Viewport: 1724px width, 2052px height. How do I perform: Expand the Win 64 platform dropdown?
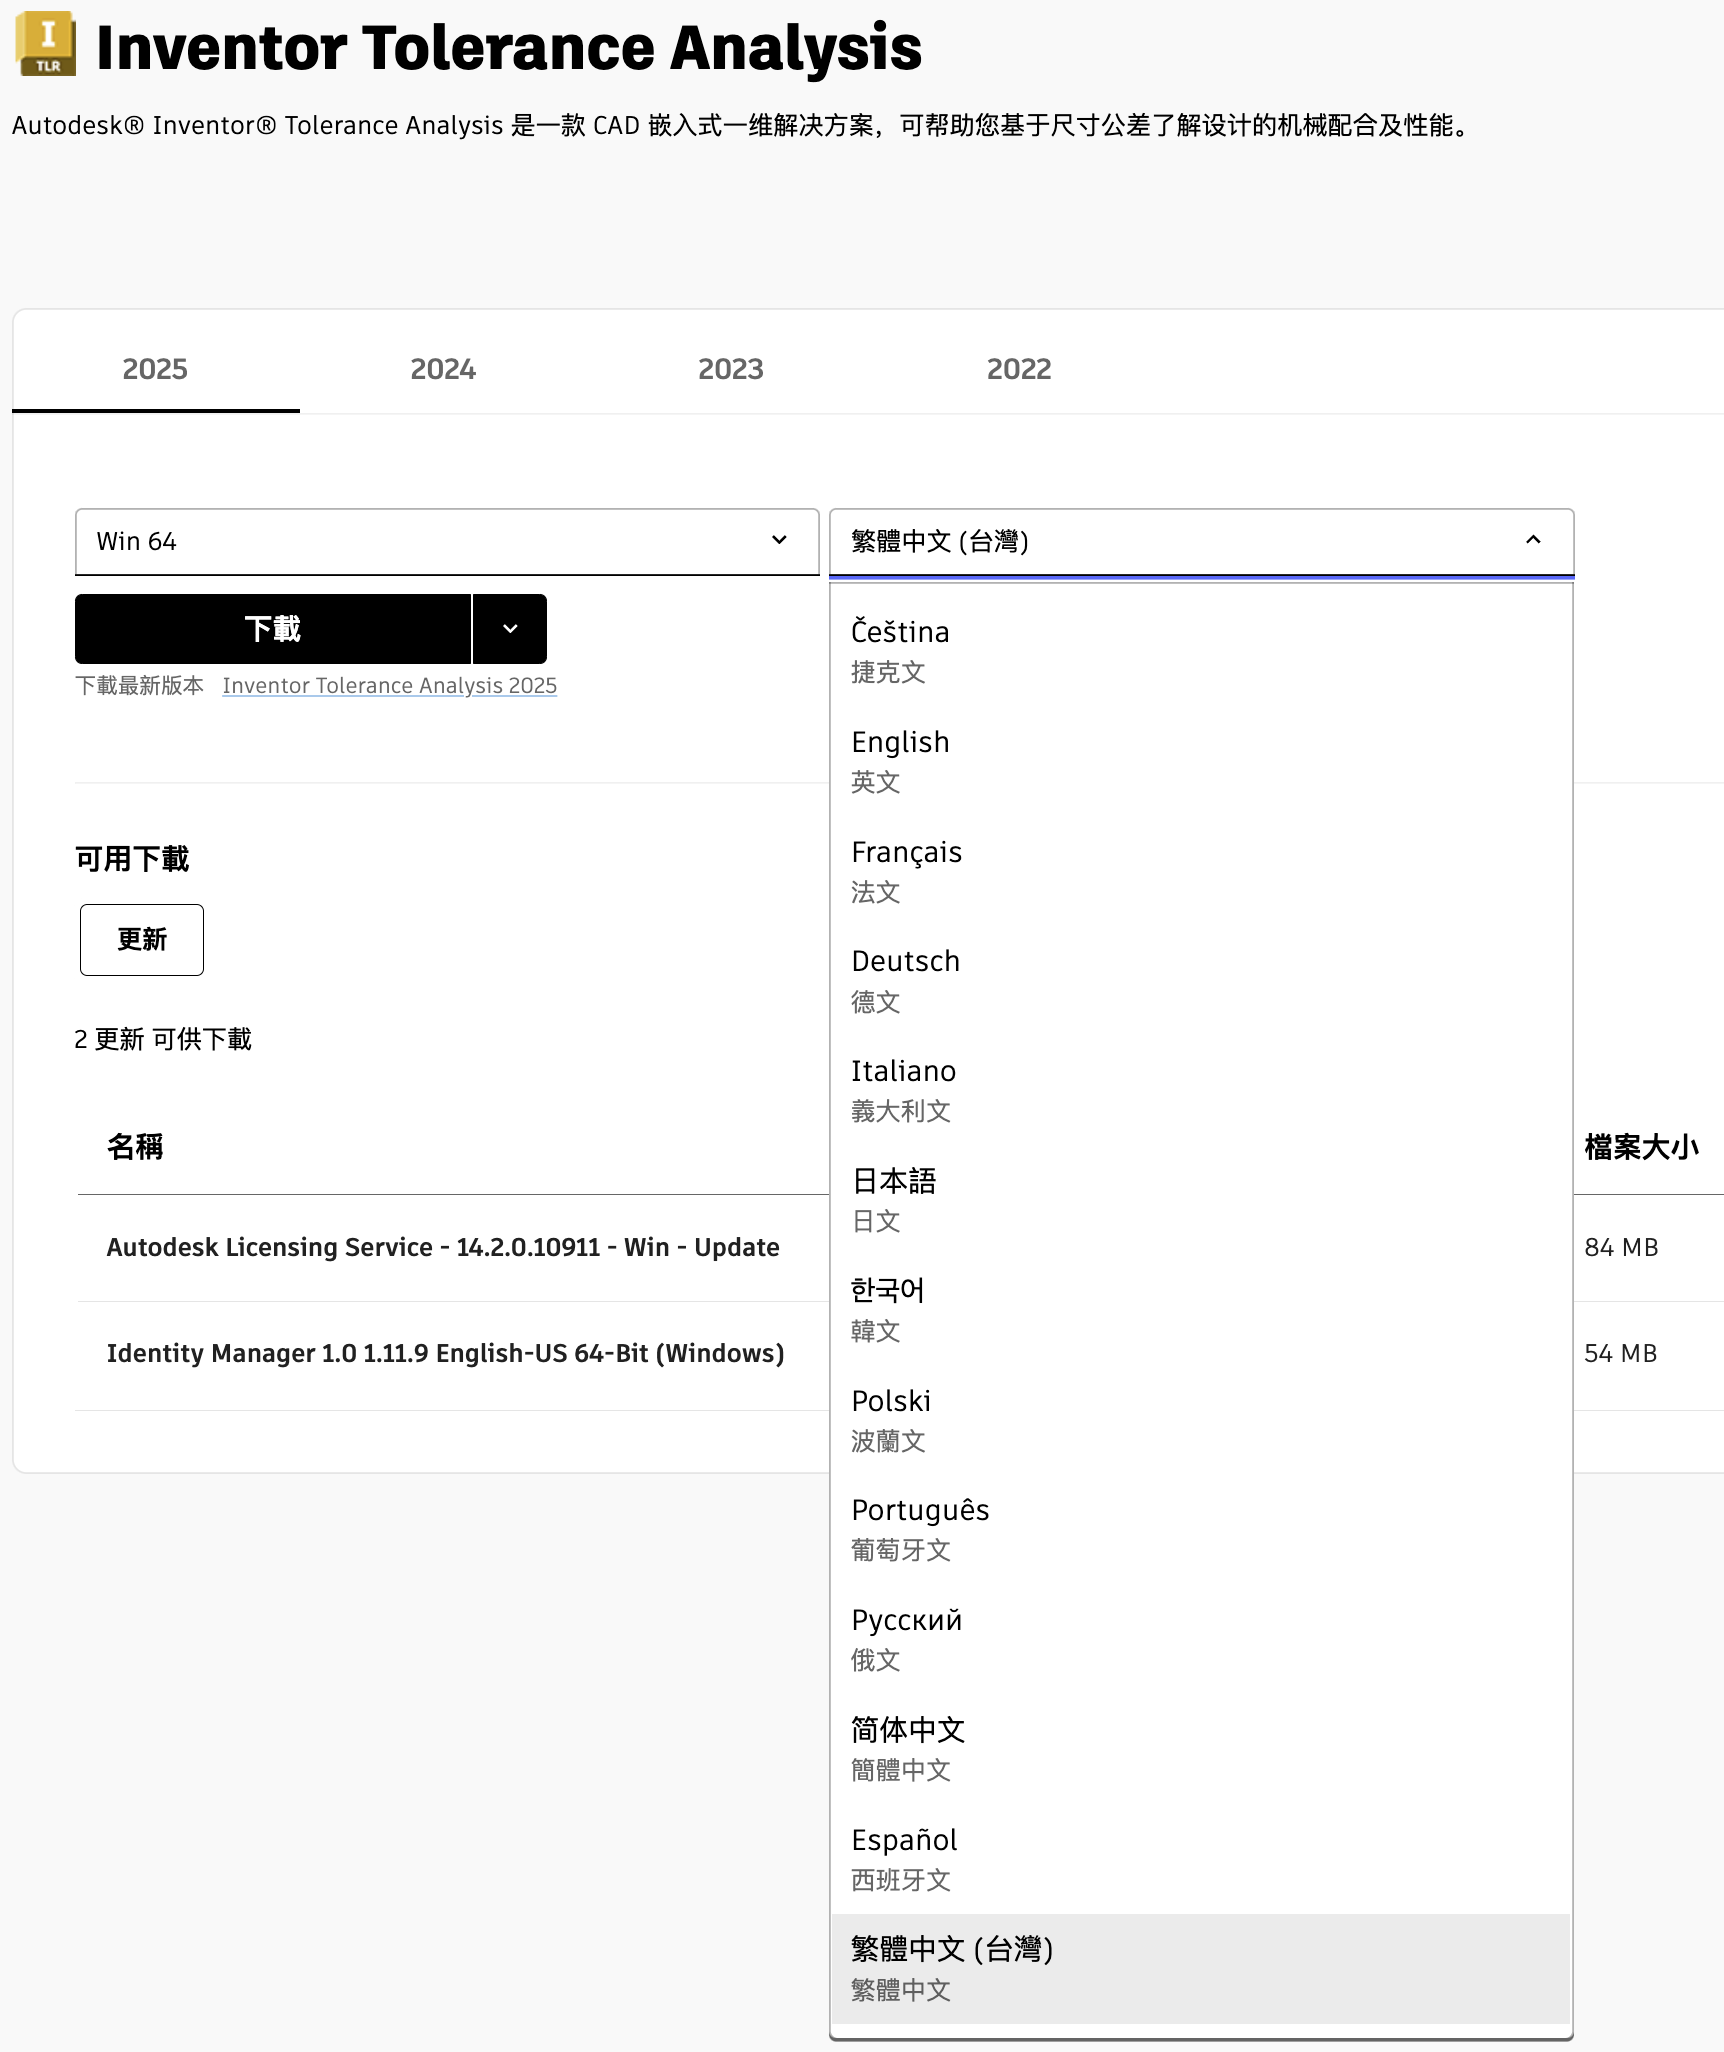pyautogui.click(x=446, y=541)
